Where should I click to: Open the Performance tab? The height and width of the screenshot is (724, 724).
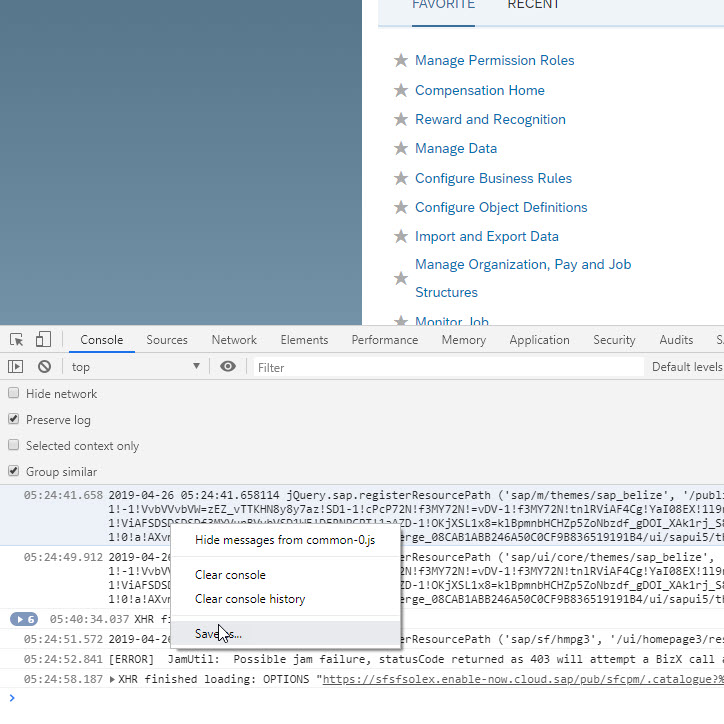(385, 340)
